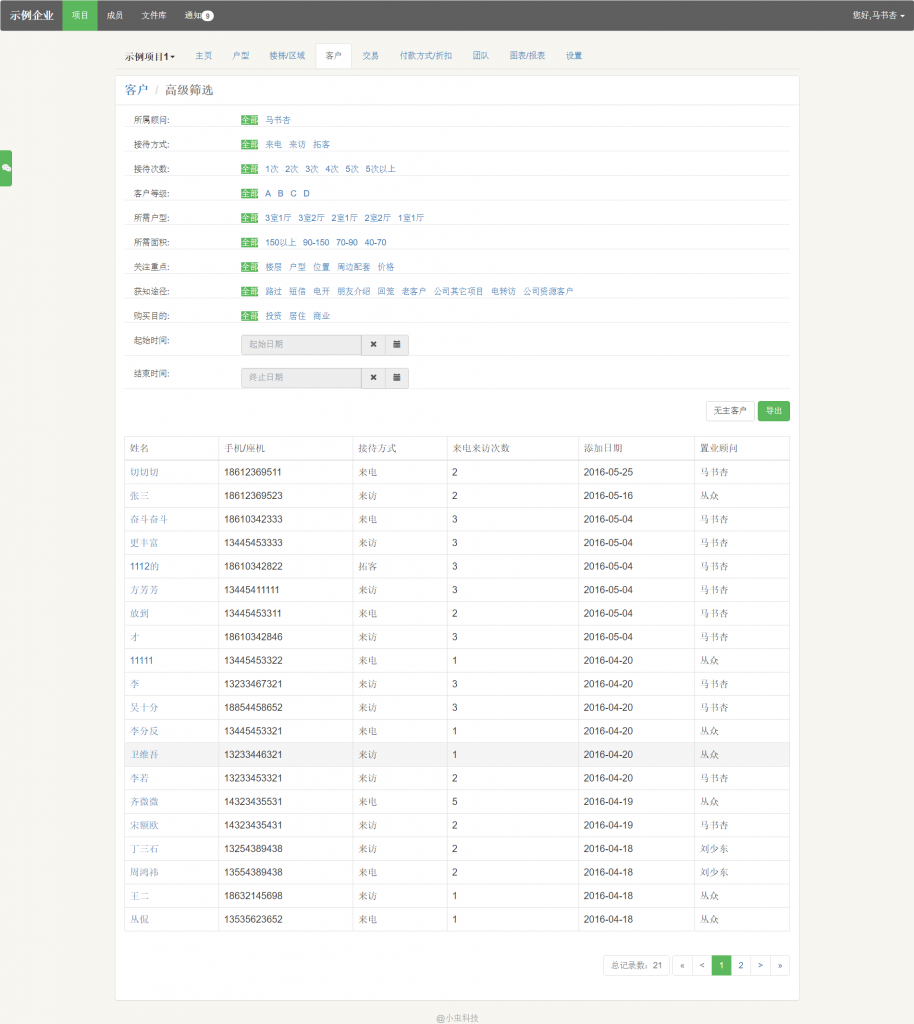Click the clear icon beside 起始日期 field
The height and width of the screenshot is (1024, 914).
373,344
